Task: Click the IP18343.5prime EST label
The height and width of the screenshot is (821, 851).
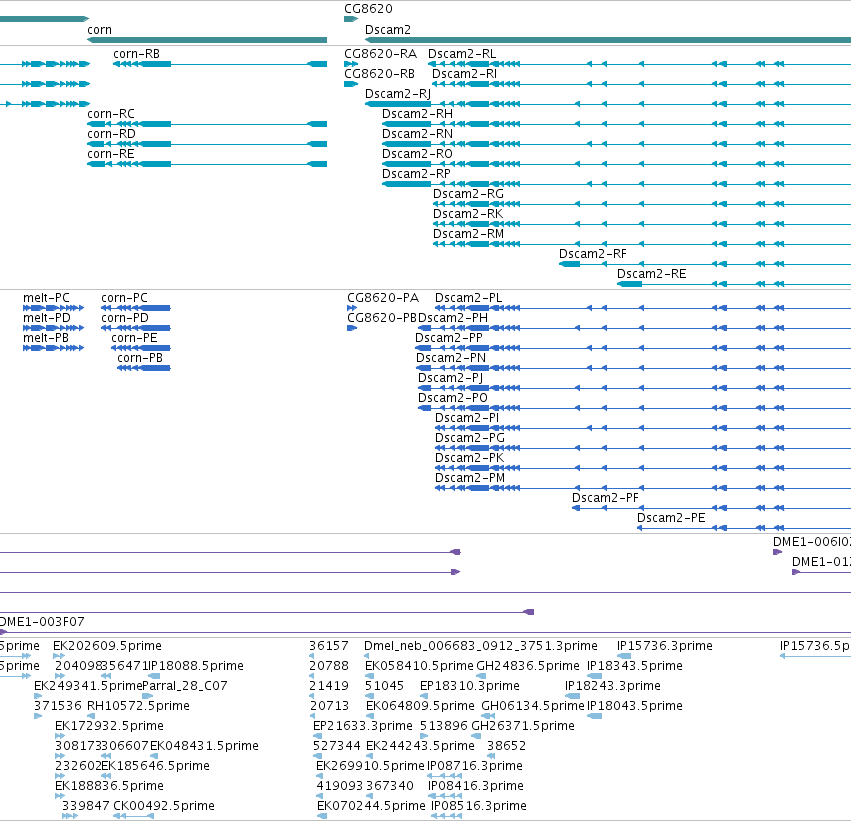Action: tap(635, 666)
